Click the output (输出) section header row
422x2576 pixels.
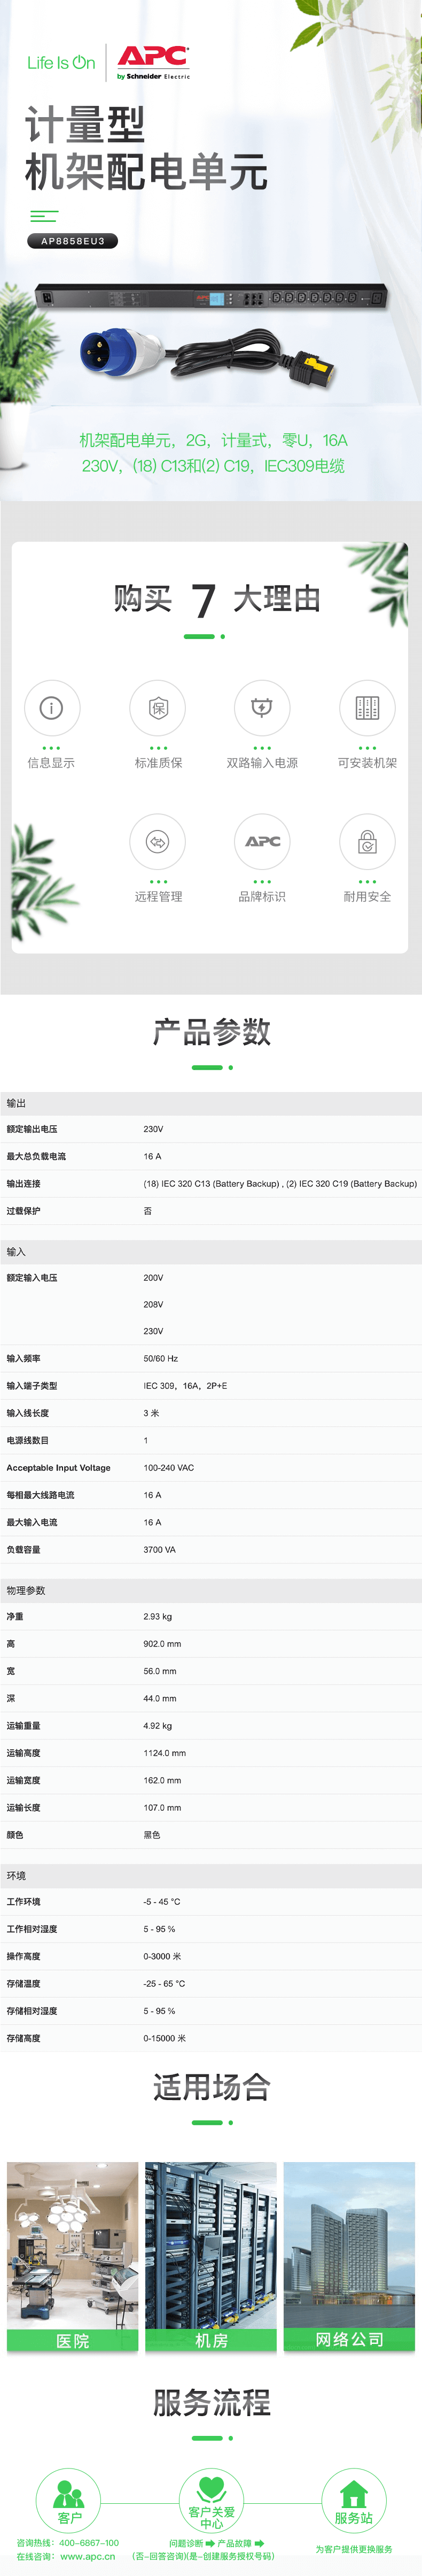pyautogui.click(x=211, y=1103)
